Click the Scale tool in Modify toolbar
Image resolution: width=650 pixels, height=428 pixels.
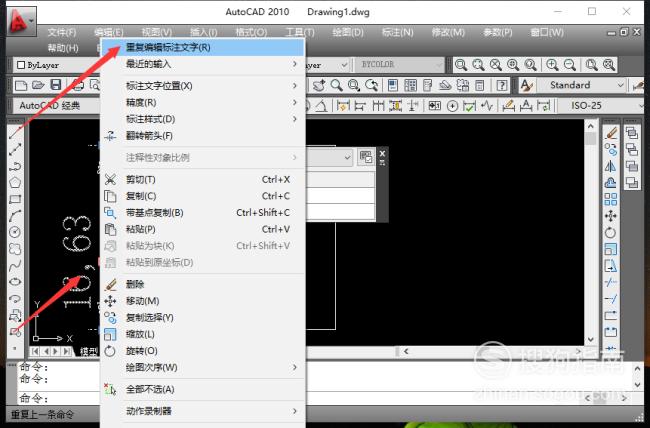click(611, 249)
